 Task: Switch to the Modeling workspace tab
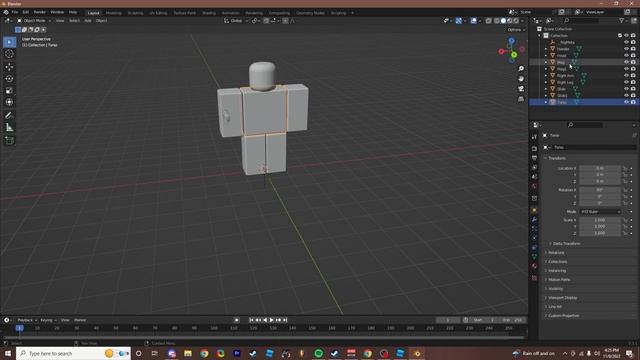coord(113,13)
